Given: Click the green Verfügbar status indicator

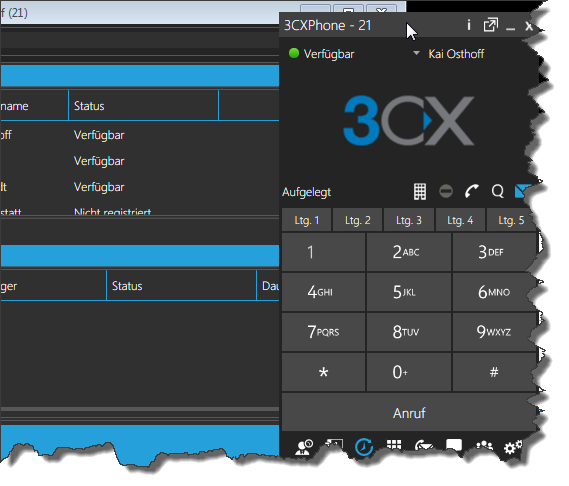Looking at the screenshot, I should click(294, 53).
